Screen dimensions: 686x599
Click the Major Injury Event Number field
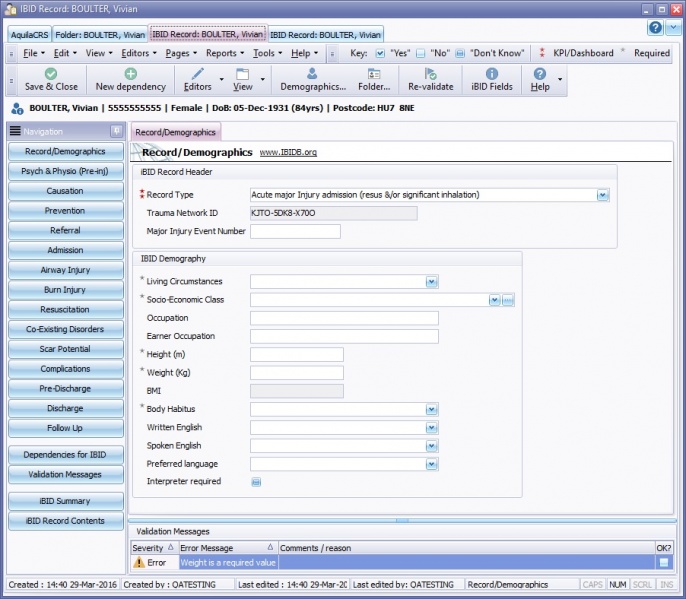[295, 231]
